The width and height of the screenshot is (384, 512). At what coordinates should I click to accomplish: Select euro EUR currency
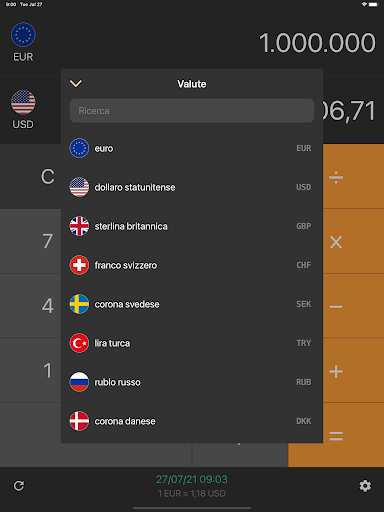coord(192,148)
